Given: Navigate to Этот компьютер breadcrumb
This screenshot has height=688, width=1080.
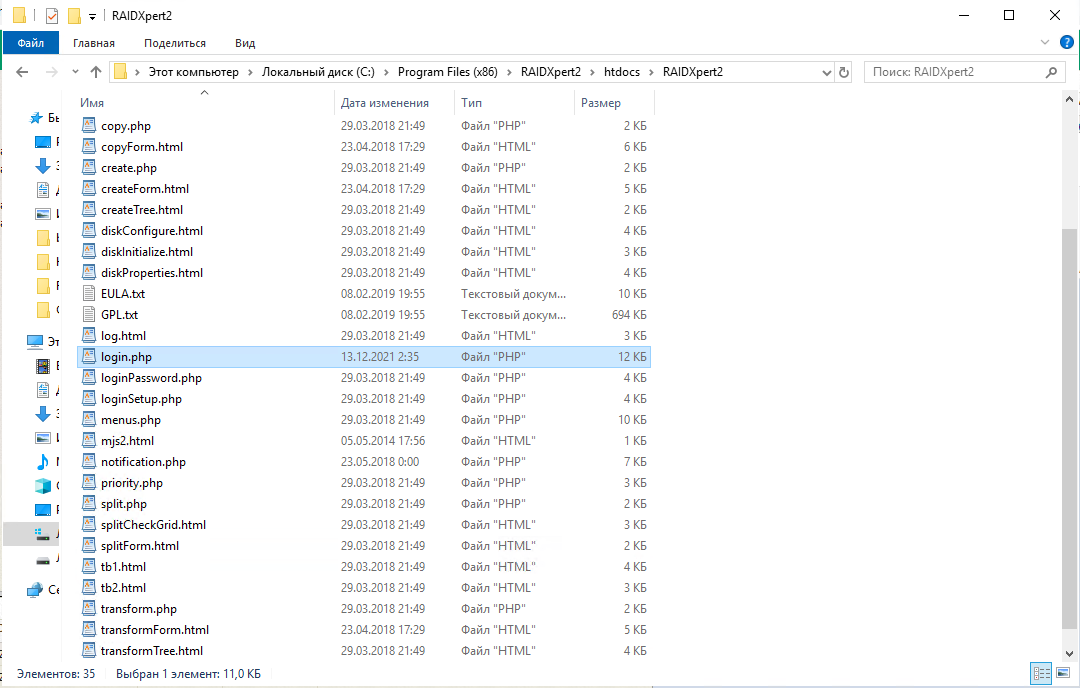Looking at the screenshot, I should (x=194, y=72).
